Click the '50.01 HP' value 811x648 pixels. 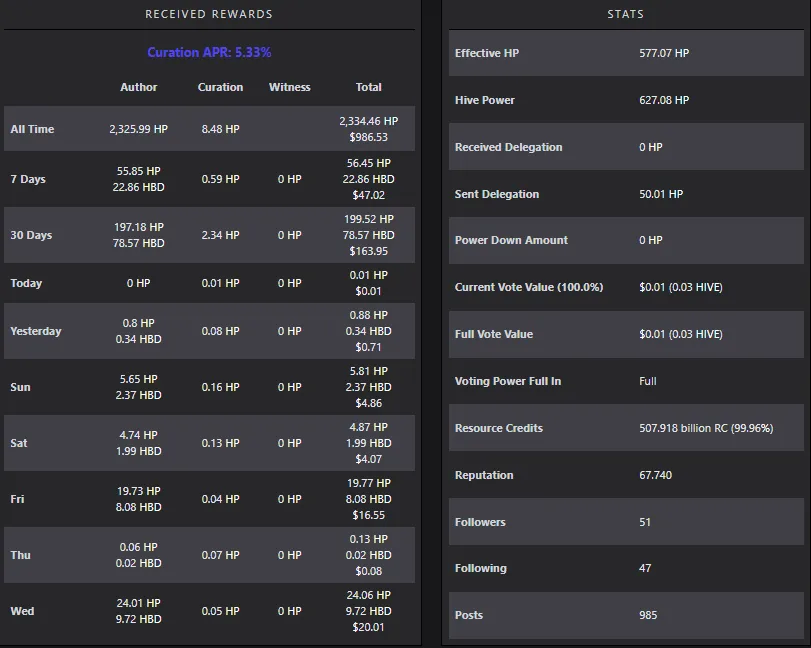(661, 194)
